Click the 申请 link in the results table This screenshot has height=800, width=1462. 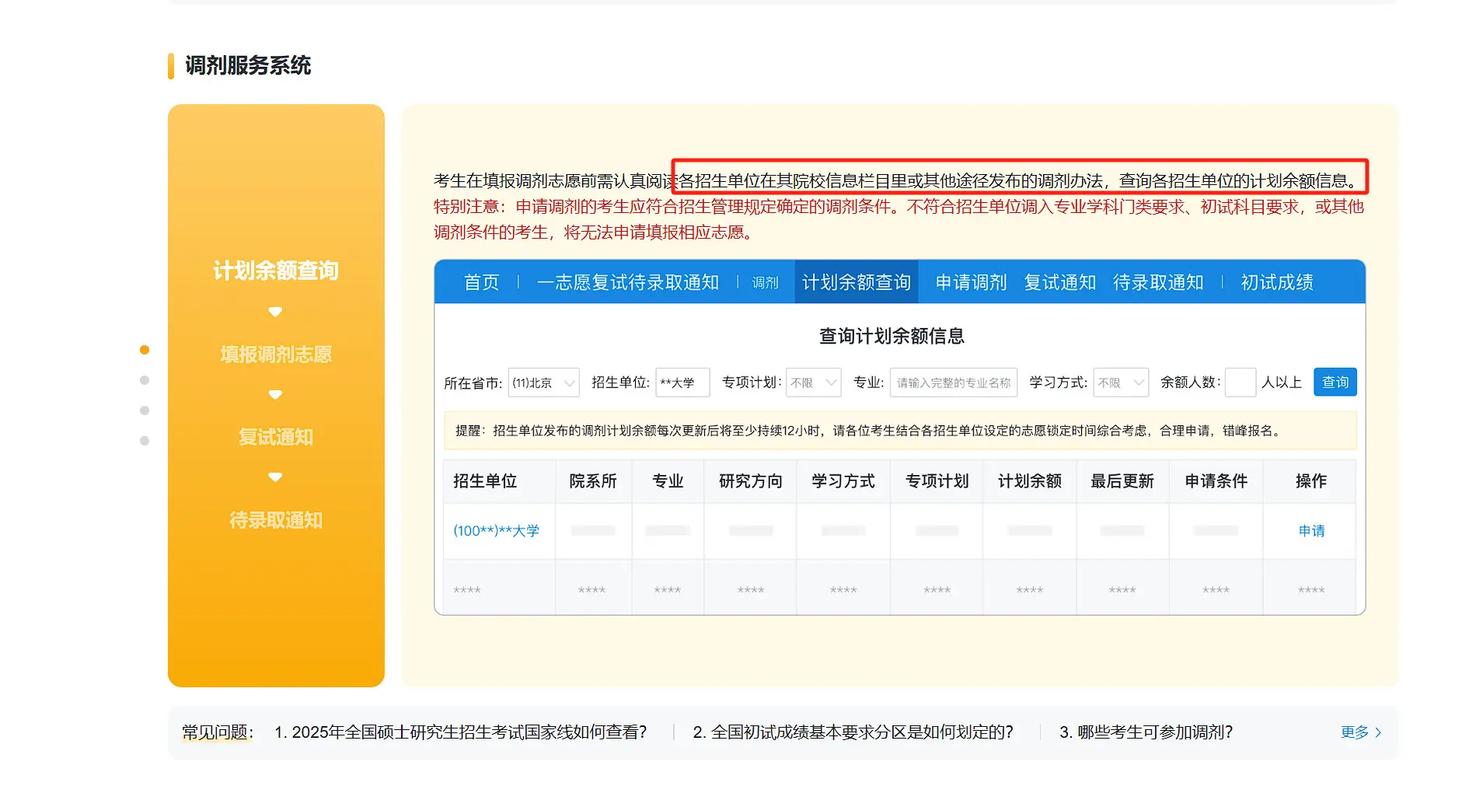[1310, 531]
